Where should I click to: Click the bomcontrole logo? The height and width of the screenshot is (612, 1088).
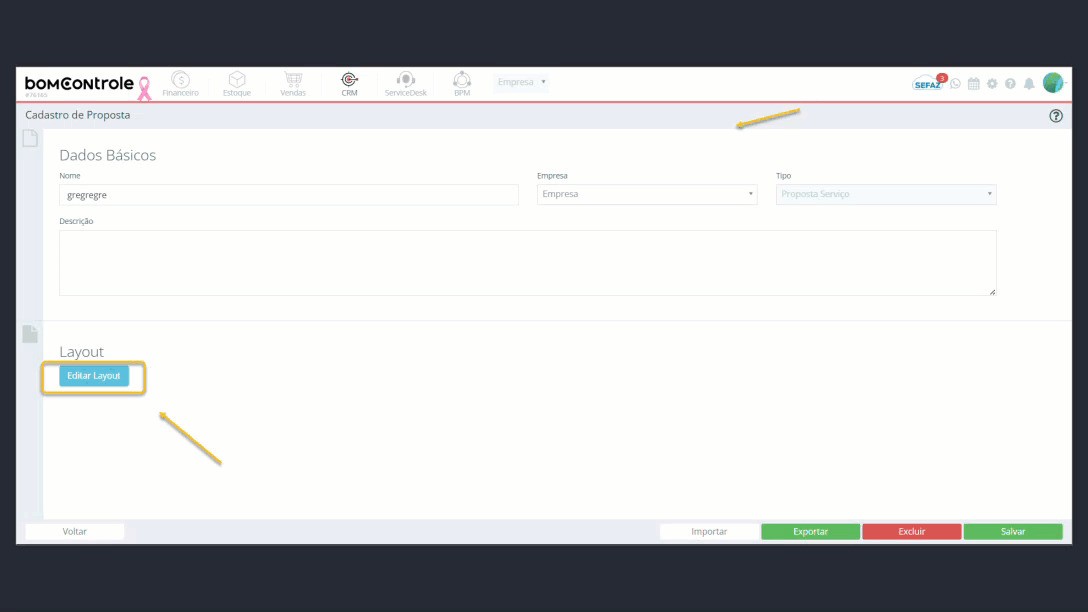tap(79, 85)
